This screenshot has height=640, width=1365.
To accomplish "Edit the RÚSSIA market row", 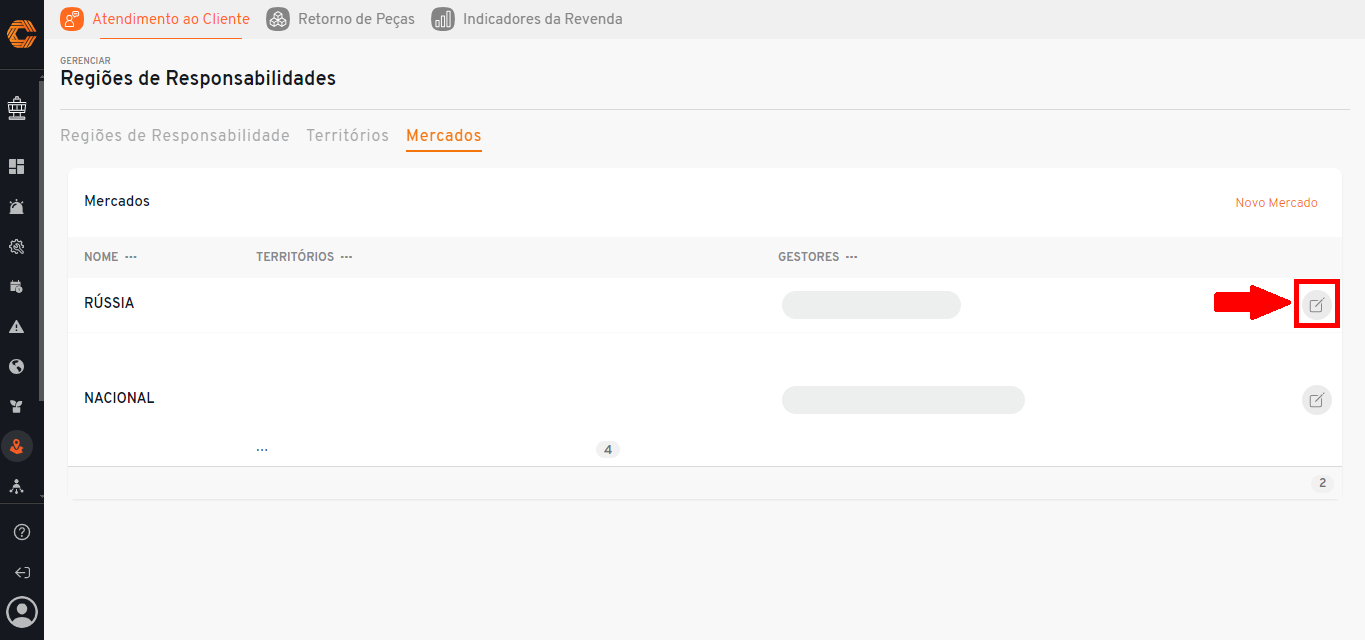I will click(1316, 305).
